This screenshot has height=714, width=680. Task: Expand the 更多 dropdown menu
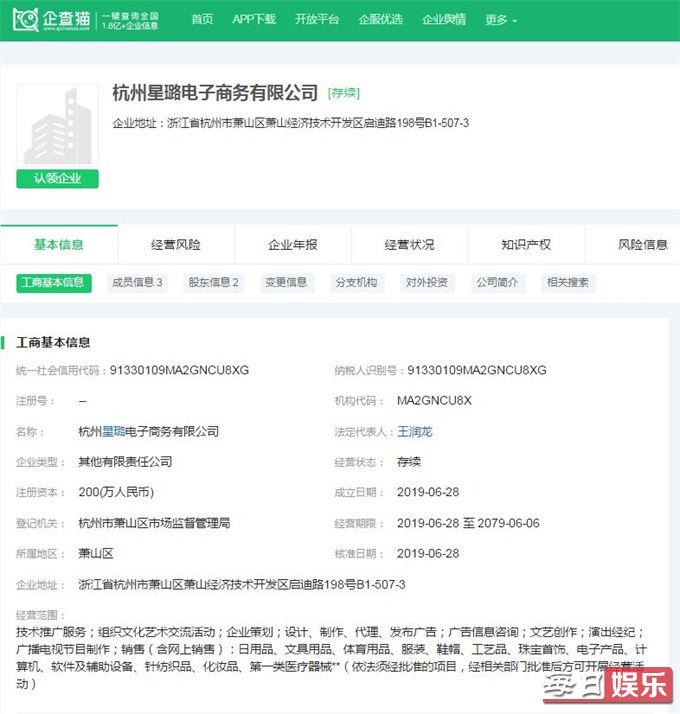[x=501, y=20]
